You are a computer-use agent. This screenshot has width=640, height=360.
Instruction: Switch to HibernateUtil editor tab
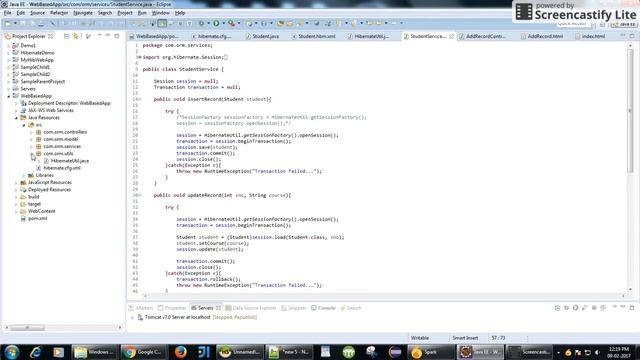(x=369, y=36)
